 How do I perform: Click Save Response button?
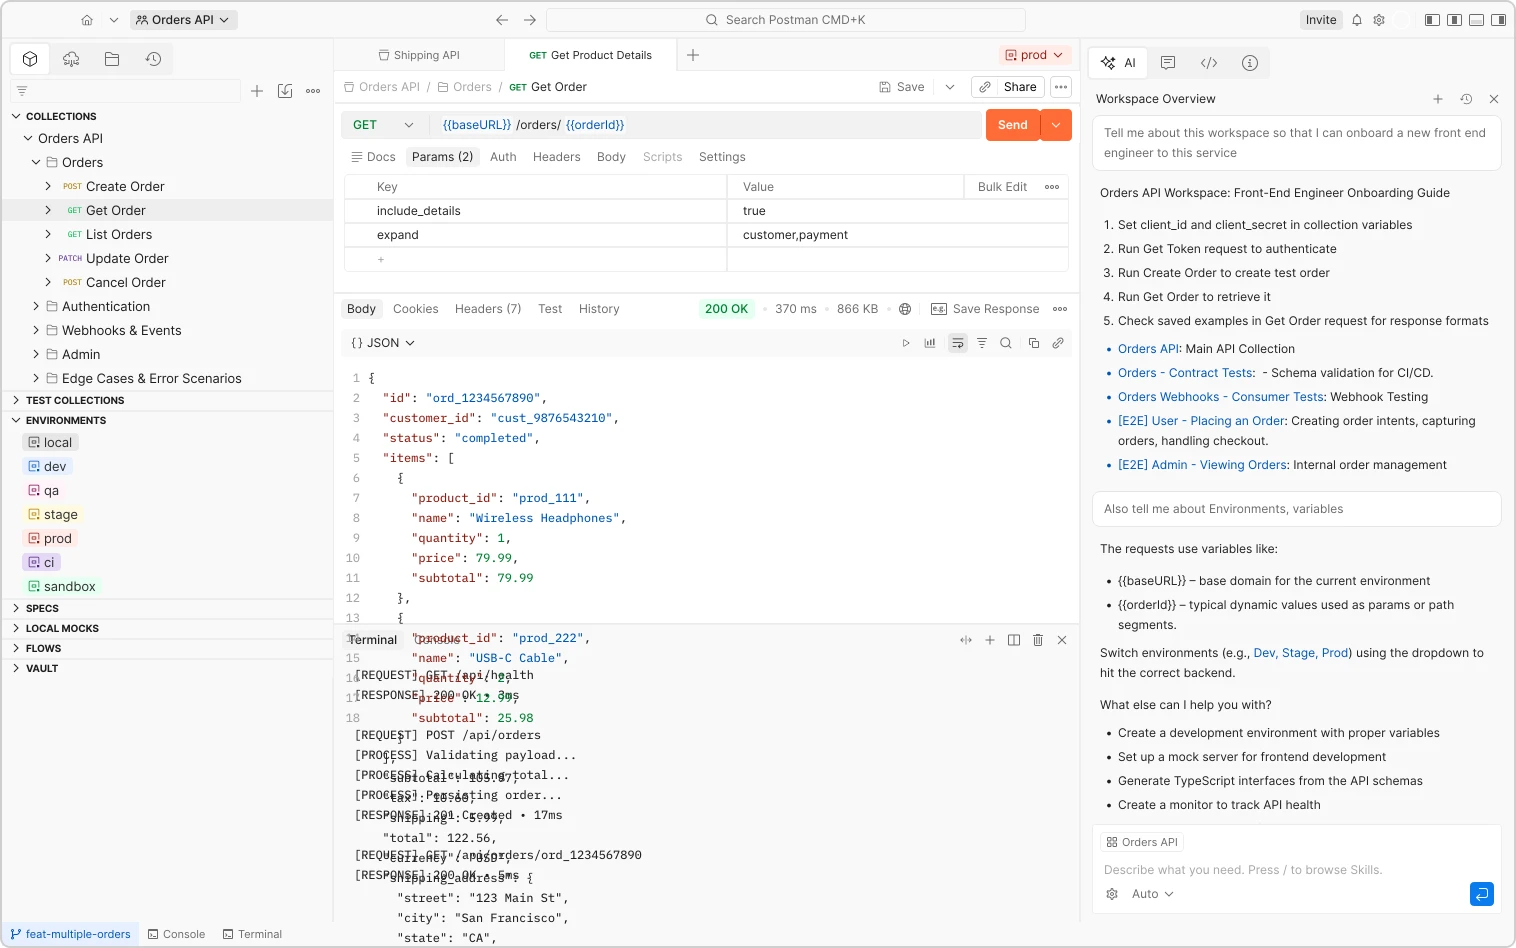985,309
